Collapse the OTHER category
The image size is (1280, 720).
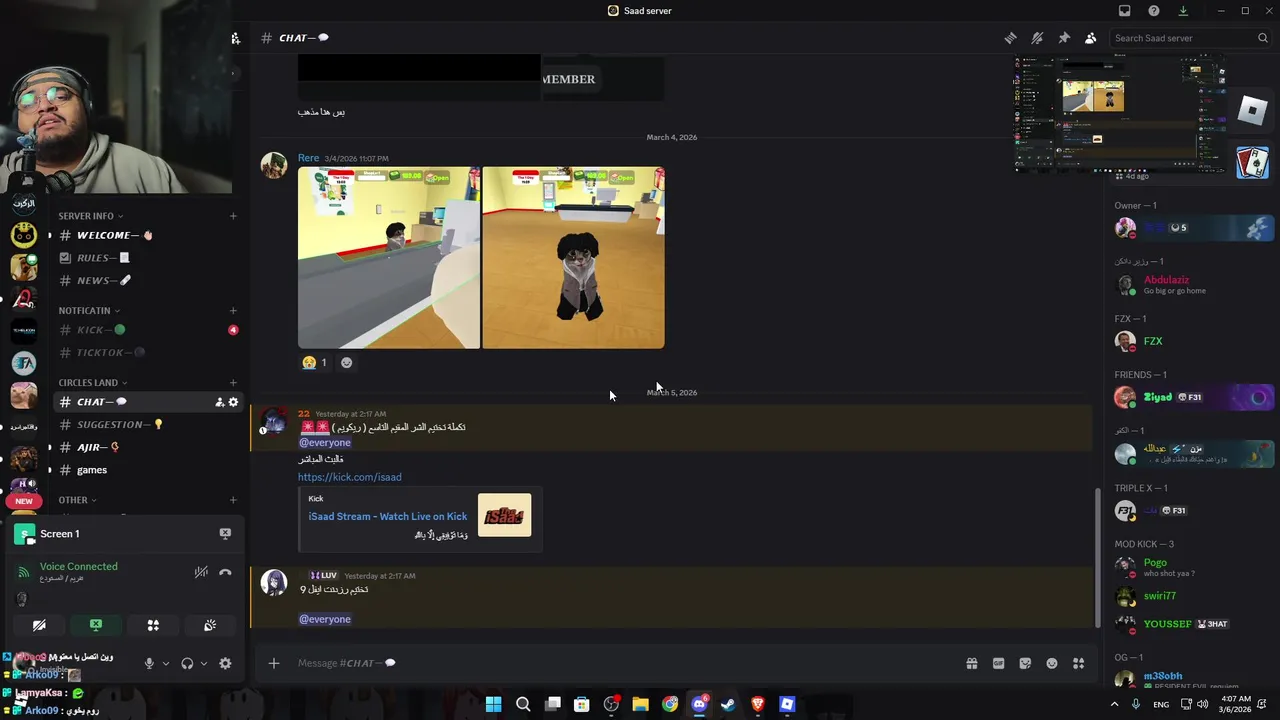click(x=77, y=500)
